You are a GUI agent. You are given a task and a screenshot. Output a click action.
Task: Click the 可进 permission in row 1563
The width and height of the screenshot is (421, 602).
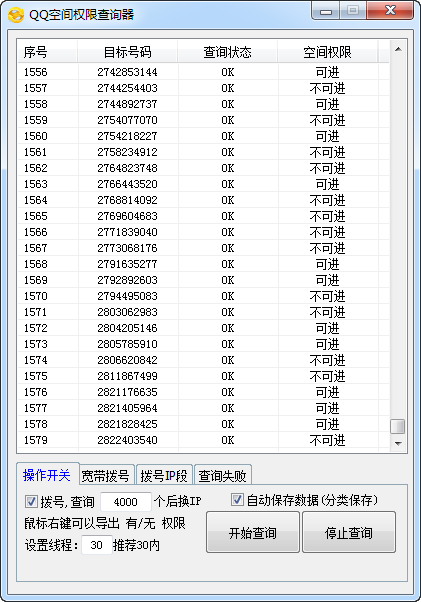(327, 184)
